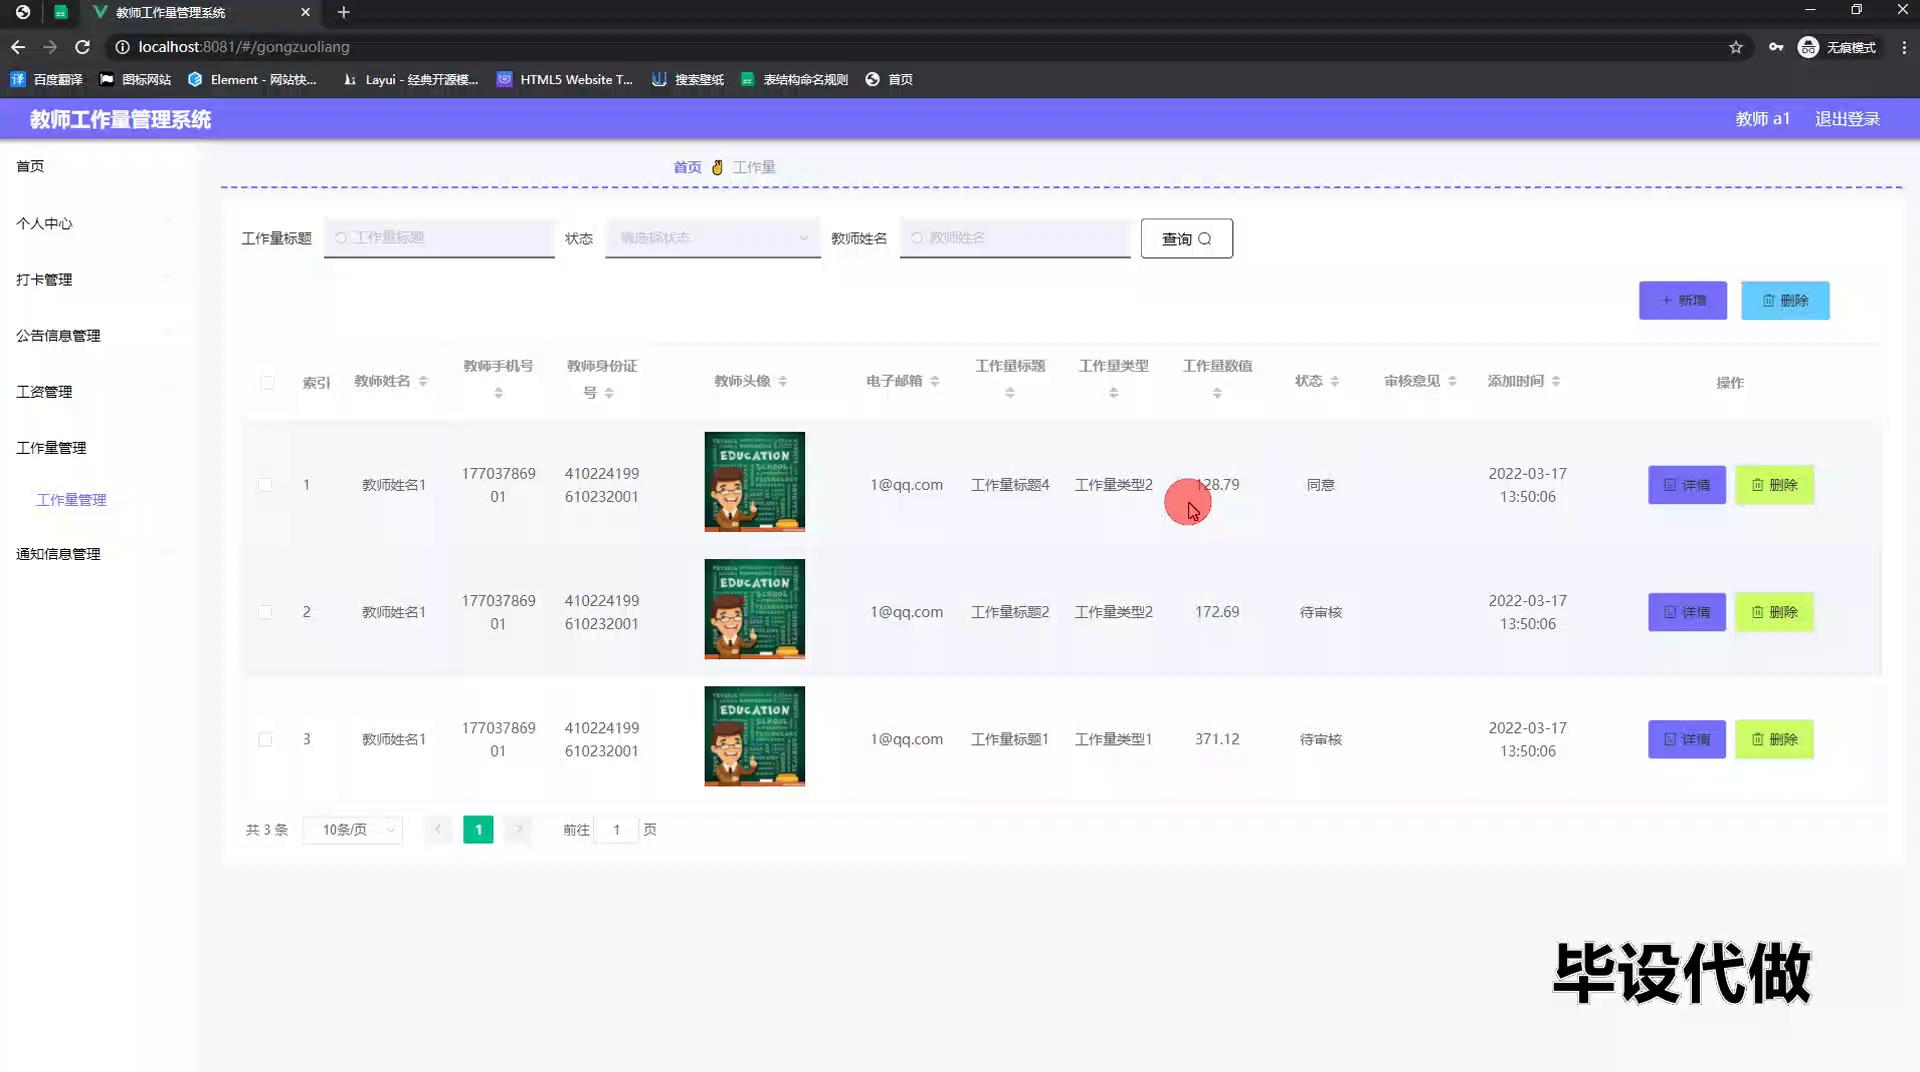The image size is (1920, 1072).
Task: Open the 百度翻译 bookmark
Action: pos(47,79)
